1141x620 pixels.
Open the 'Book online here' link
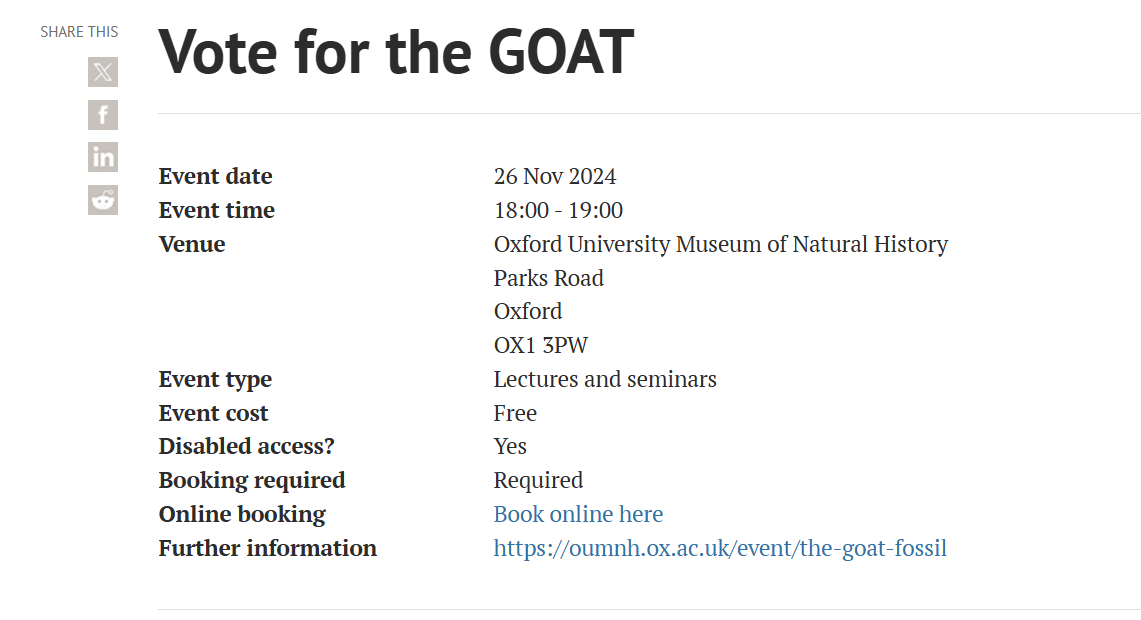click(x=578, y=514)
